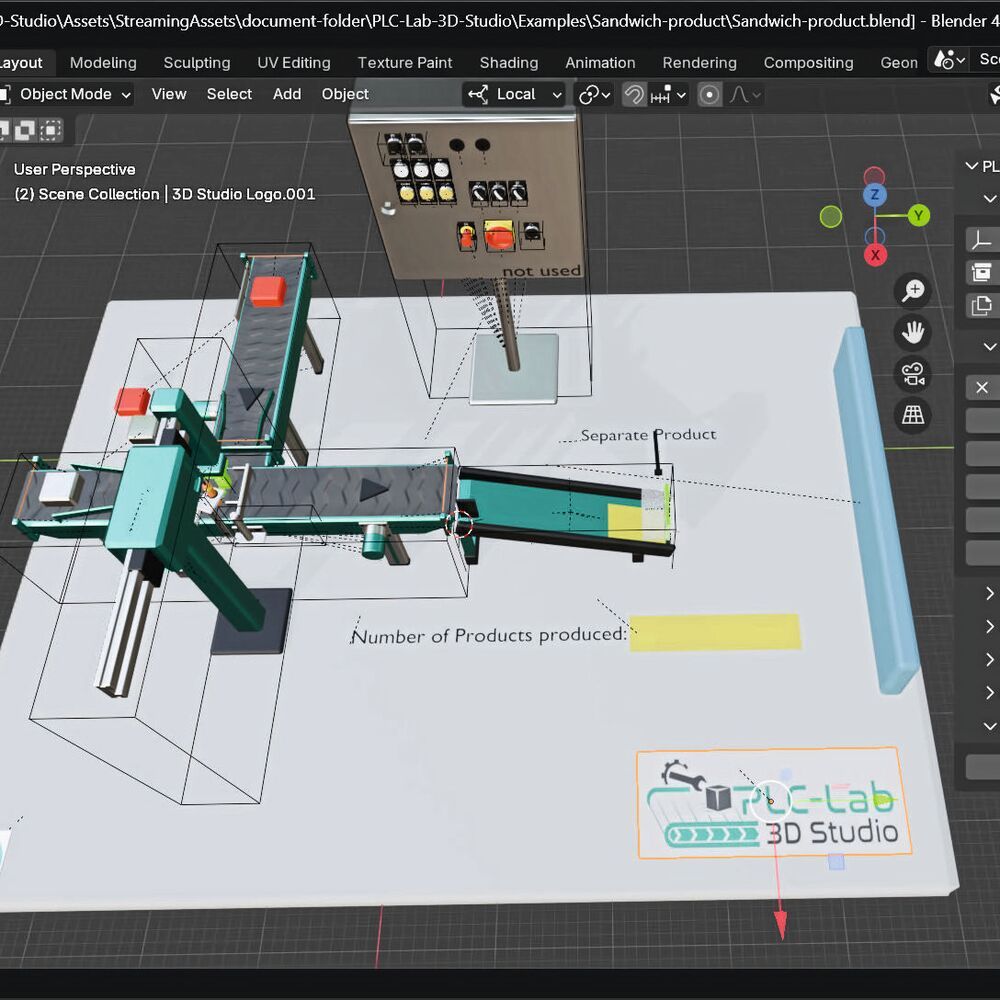1000x1000 pixels.
Task: Select the white box on left conveyor
Action: pos(59,489)
